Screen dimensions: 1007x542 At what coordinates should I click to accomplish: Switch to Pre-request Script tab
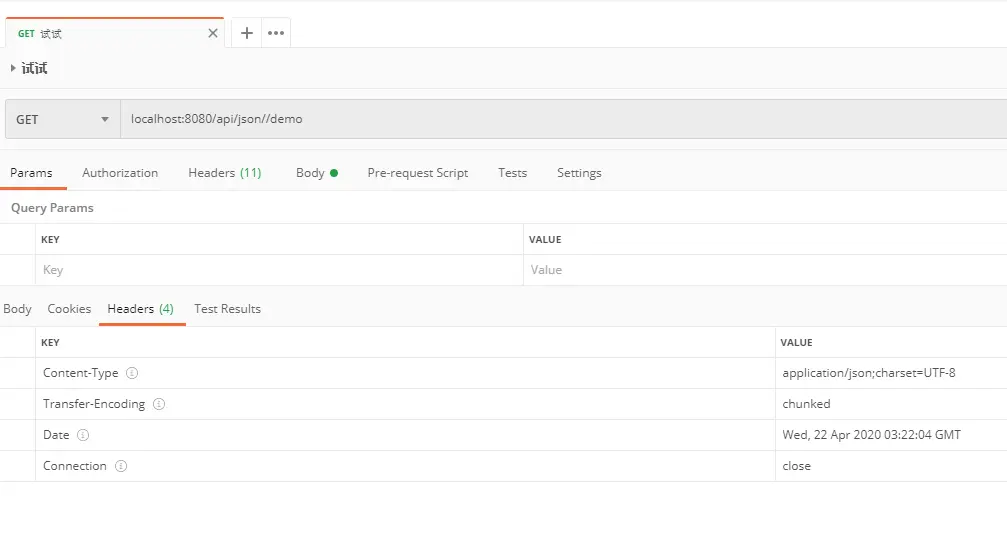click(x=417, y=173)
